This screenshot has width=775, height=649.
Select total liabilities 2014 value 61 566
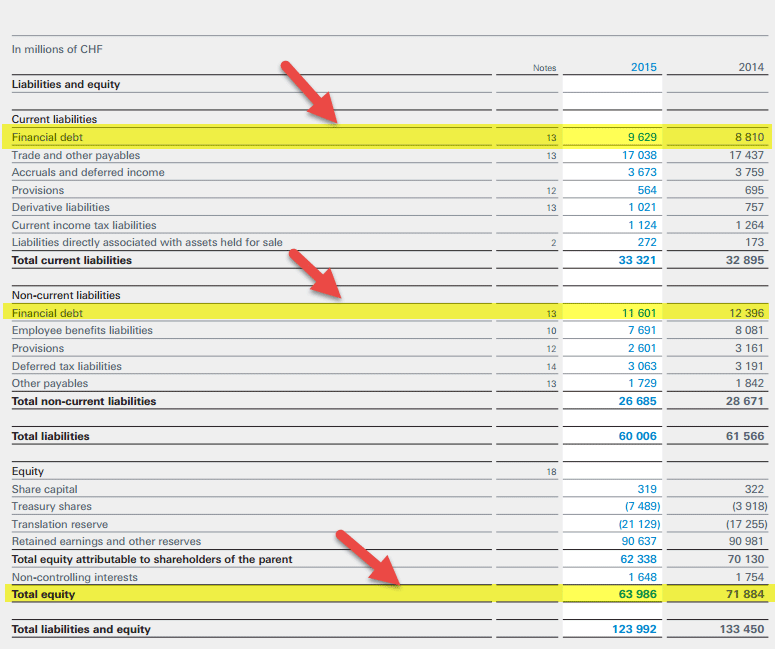tap(745, 436)
